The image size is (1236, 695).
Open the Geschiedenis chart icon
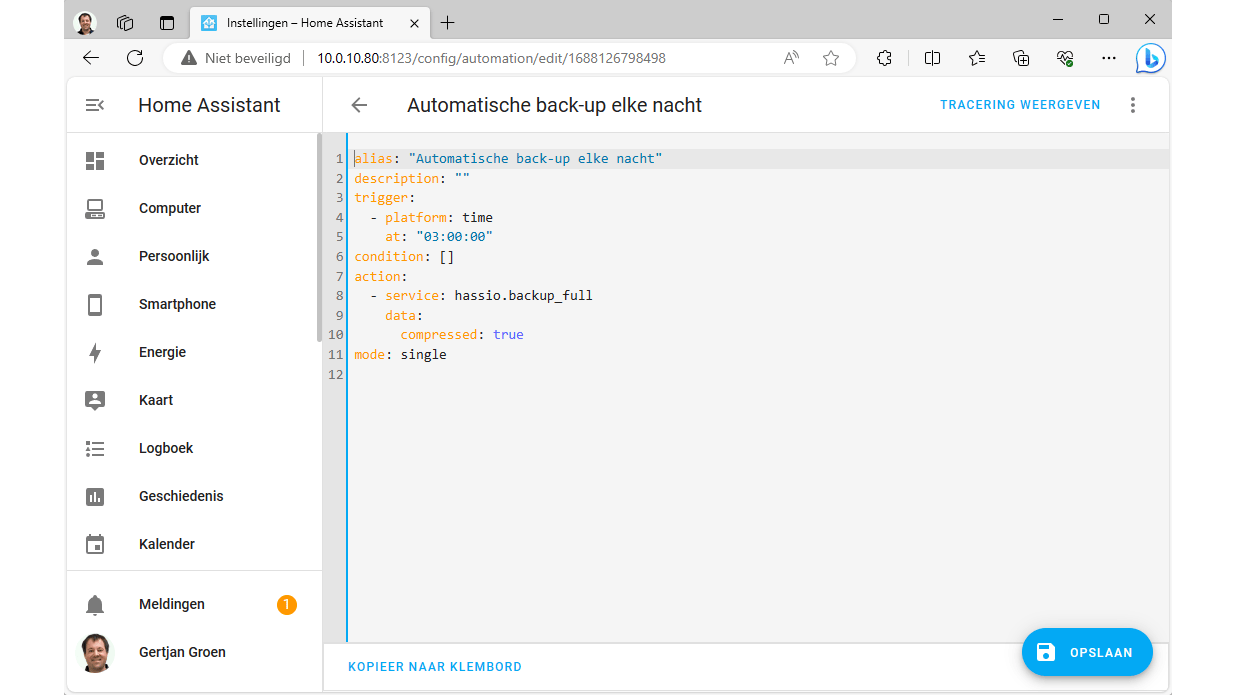(x=95, y=496)
